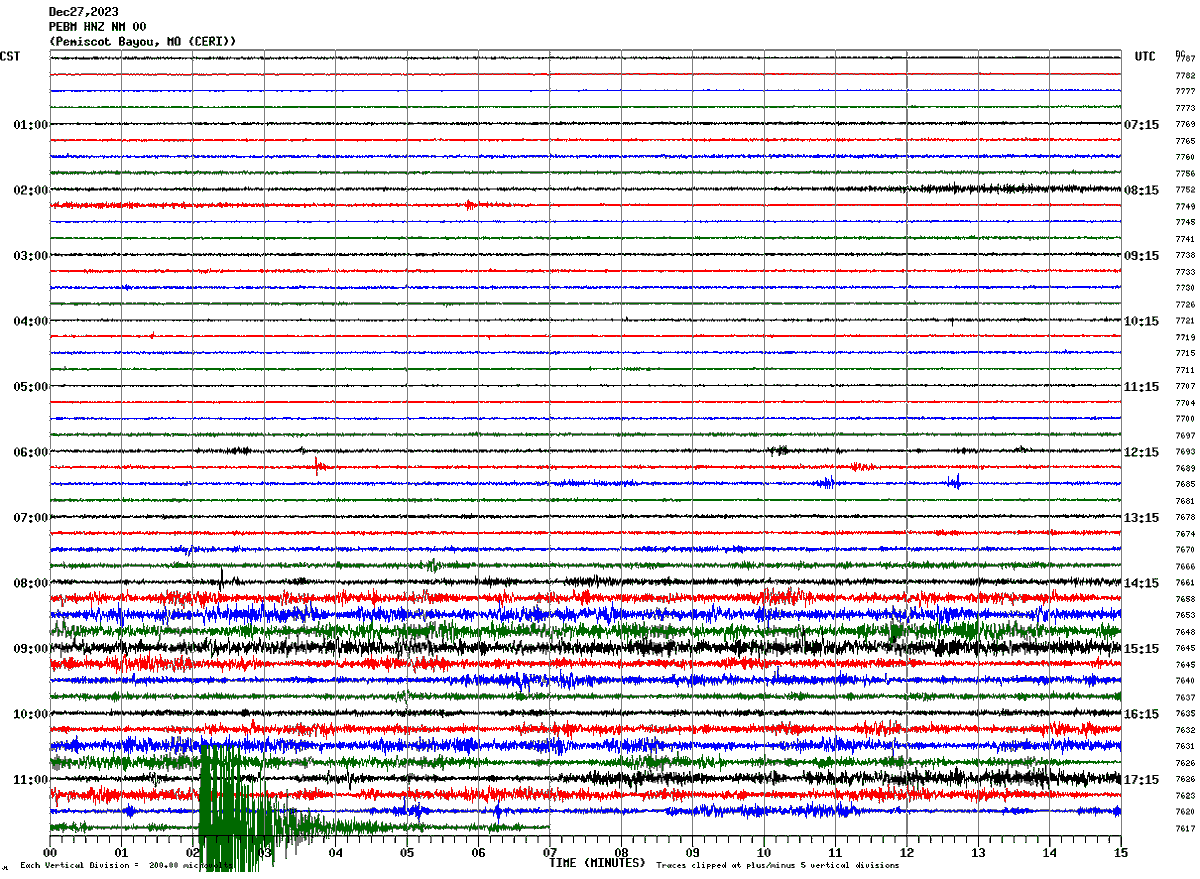
Task: Click minute tick label '06' on time axis
Action: click(x=478, y=853)
